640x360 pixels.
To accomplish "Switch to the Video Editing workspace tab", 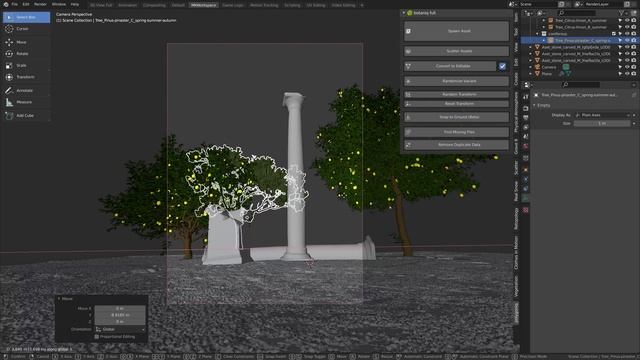I will pyautogui.click(x=343, y=5).
